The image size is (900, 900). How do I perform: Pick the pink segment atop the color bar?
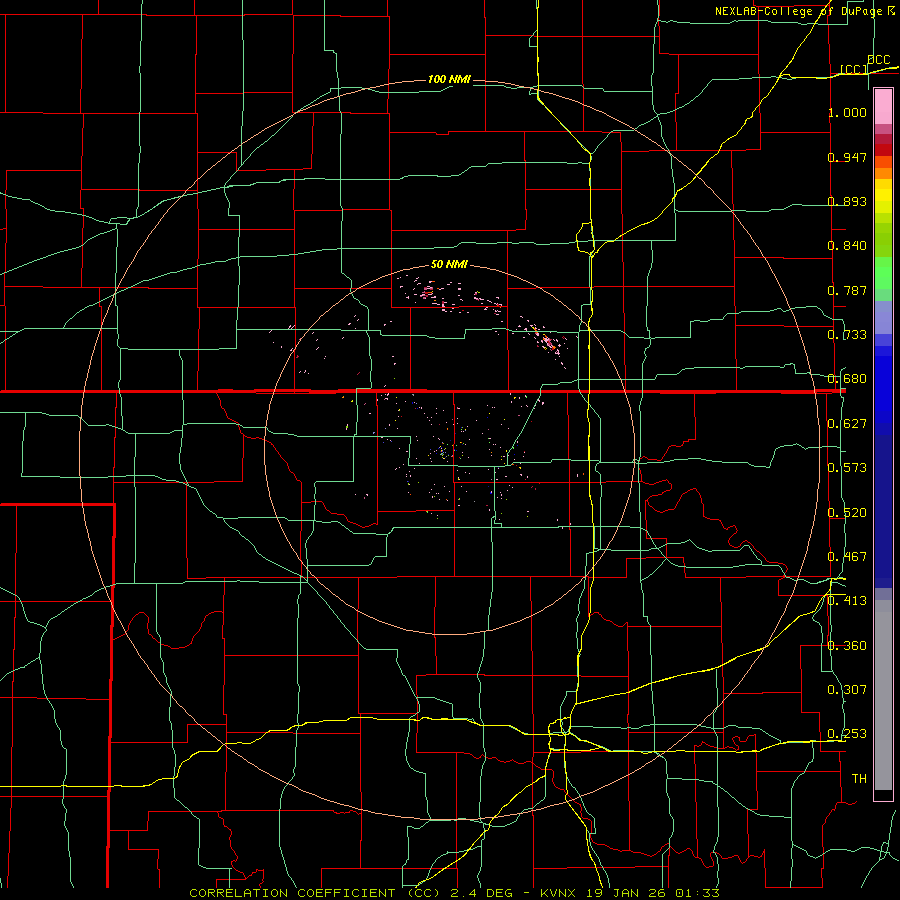[x=883, y=107]
